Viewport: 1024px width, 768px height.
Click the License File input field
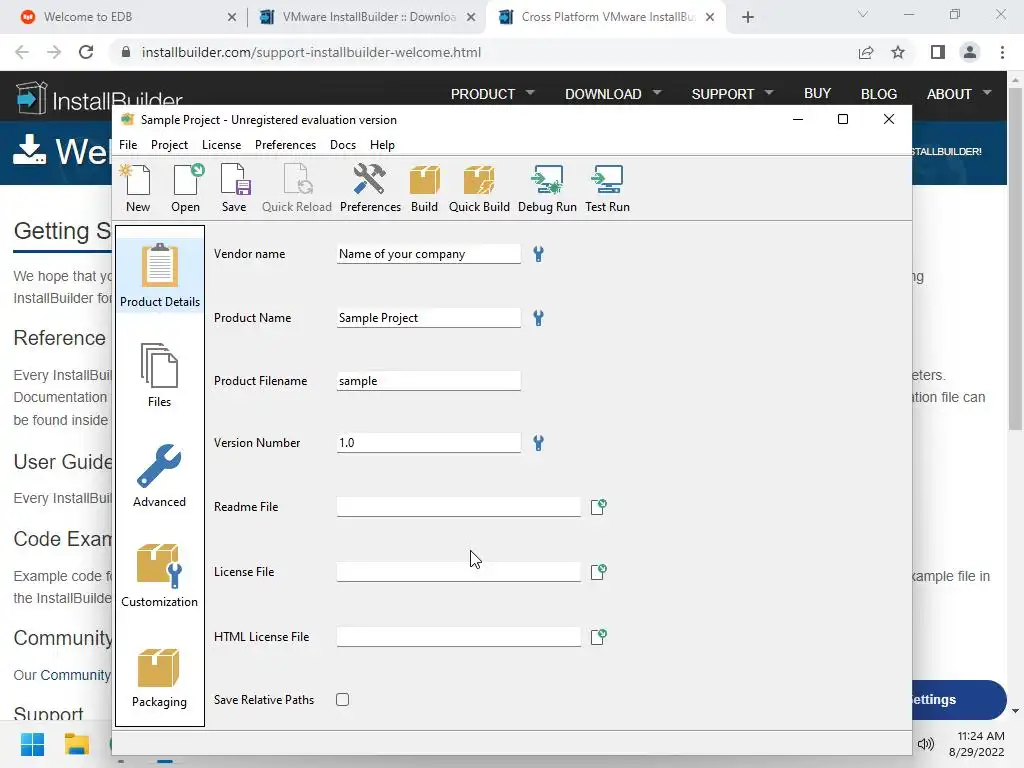point(458,572)
